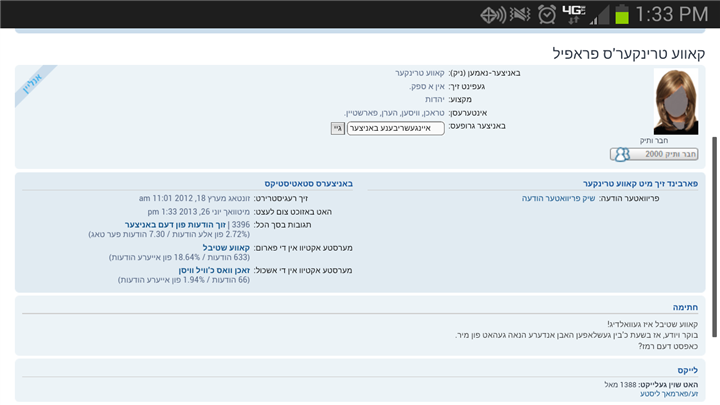The height and width of the screenshot is (405, 720).
Task: Click the חבר ותיק 2000 rank badge
Action: pyautogui.click(x=654, y=154)
